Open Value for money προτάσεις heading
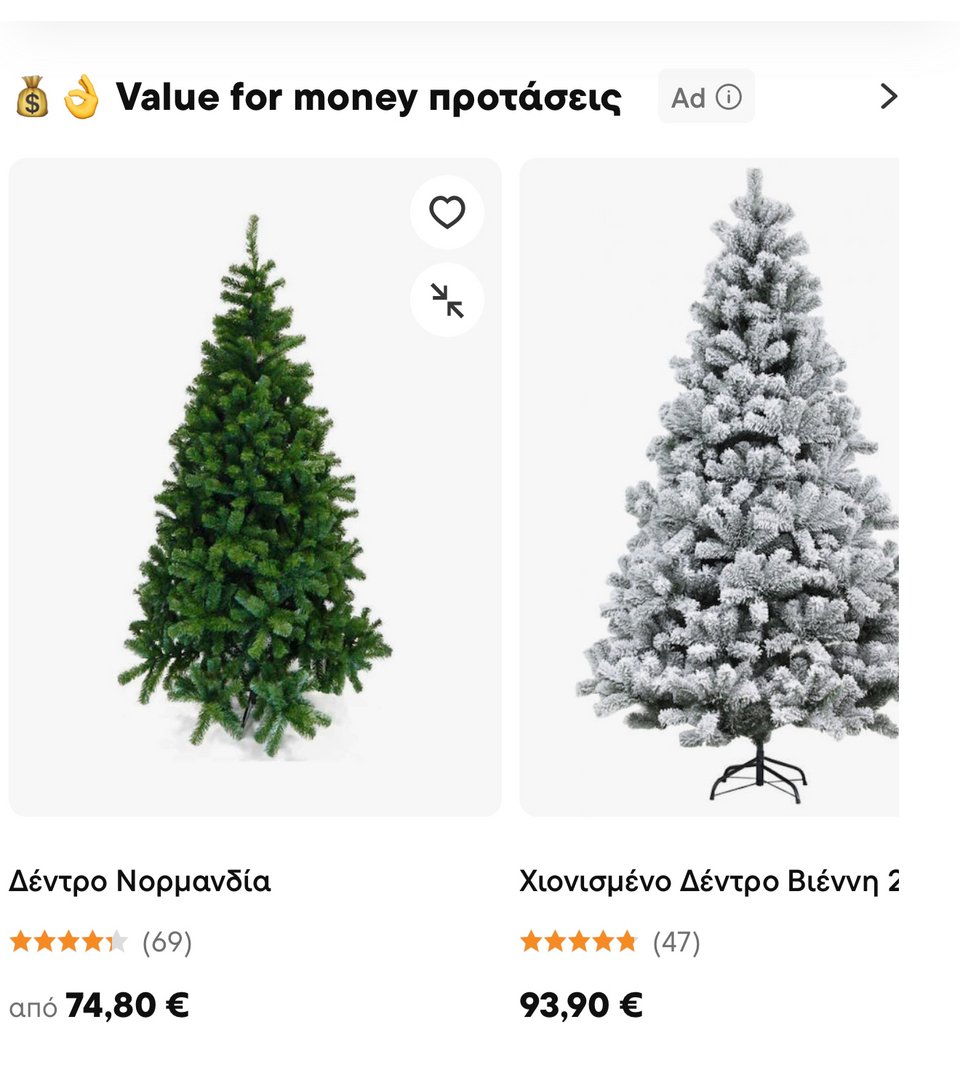960x1073 pixels. click(368, 97)
